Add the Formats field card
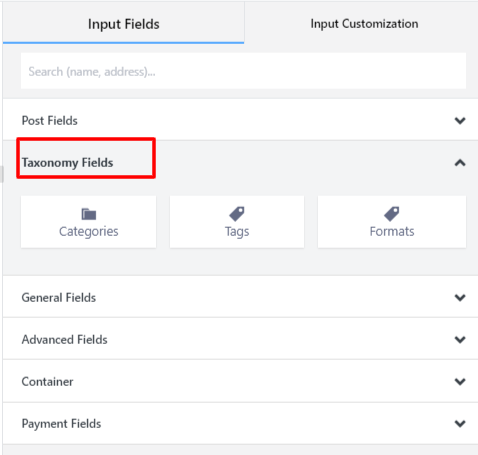Image resolution: width=478 pixels, height=455 pixels. 392,222
